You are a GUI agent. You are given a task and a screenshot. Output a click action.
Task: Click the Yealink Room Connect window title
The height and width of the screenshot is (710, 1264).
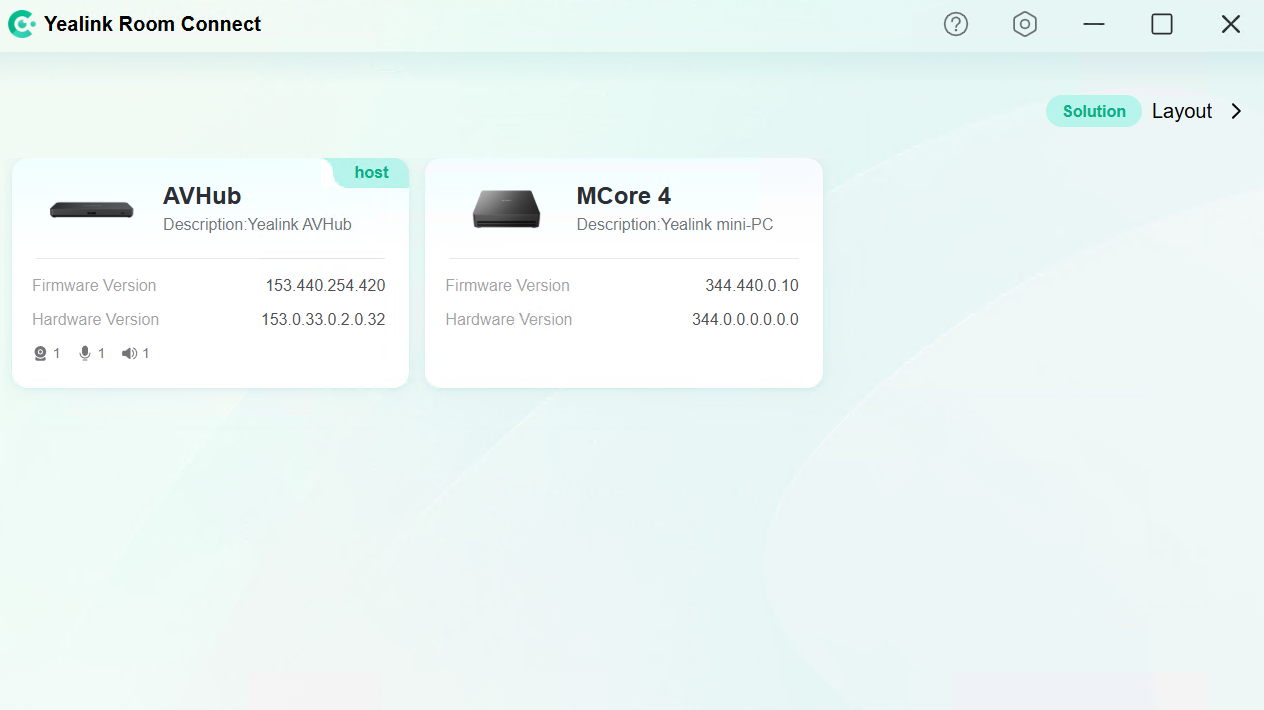153,24
